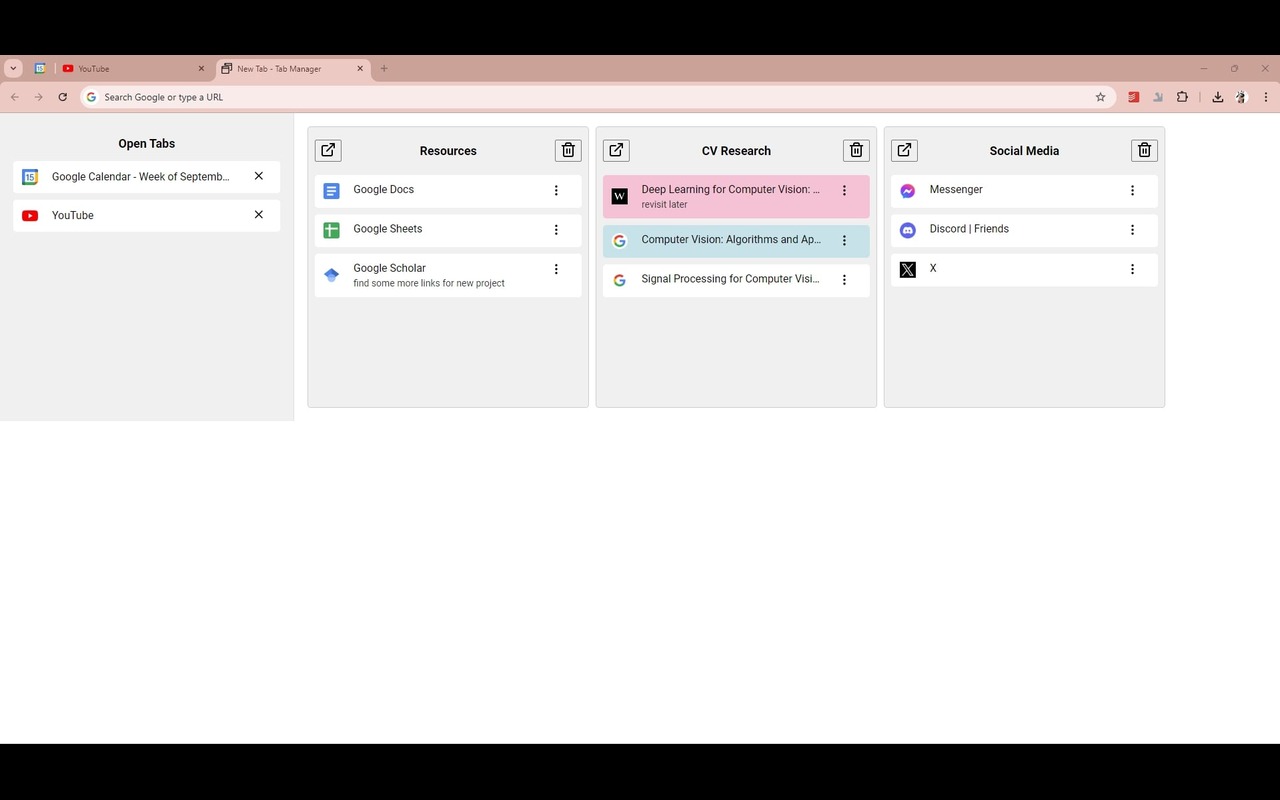
Task: Select Google Calendar - Week of September entry
Action: 146,177
